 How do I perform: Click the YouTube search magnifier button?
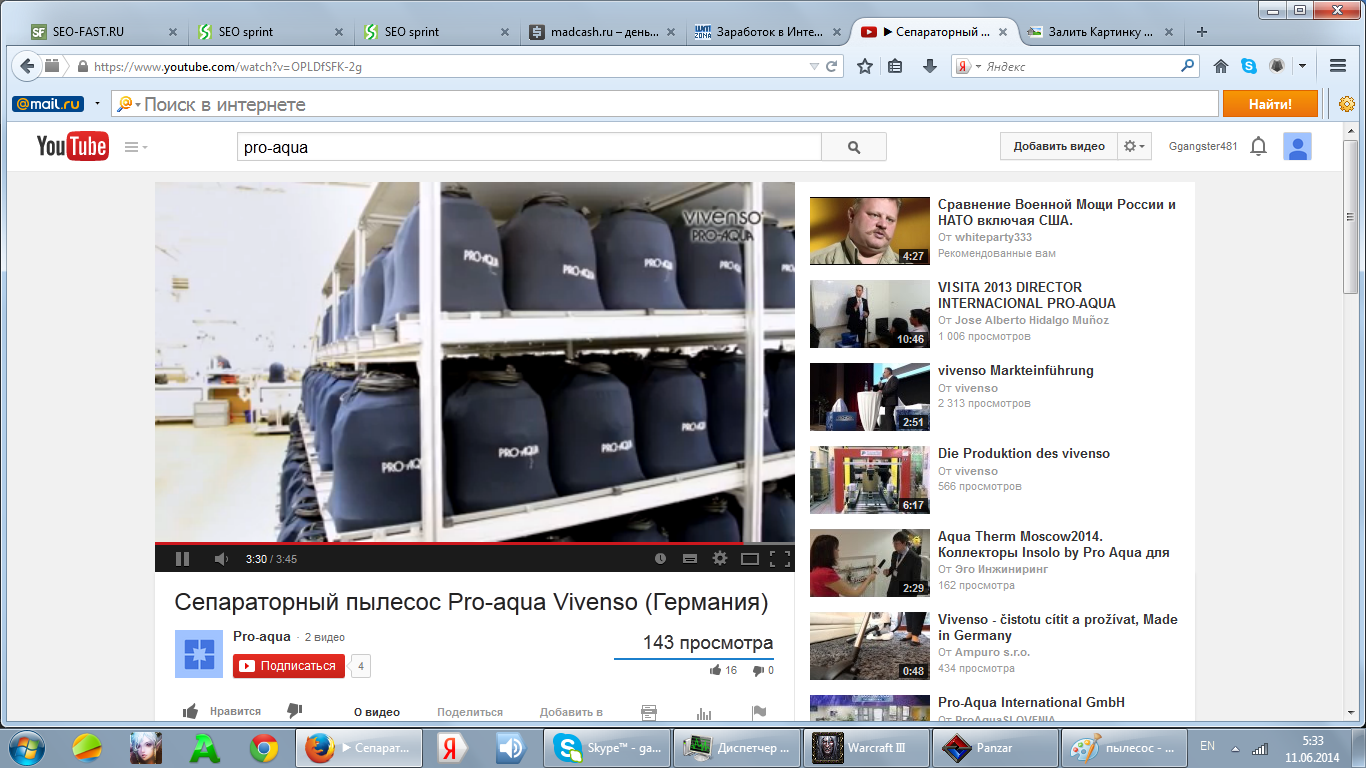coord(854,147)
